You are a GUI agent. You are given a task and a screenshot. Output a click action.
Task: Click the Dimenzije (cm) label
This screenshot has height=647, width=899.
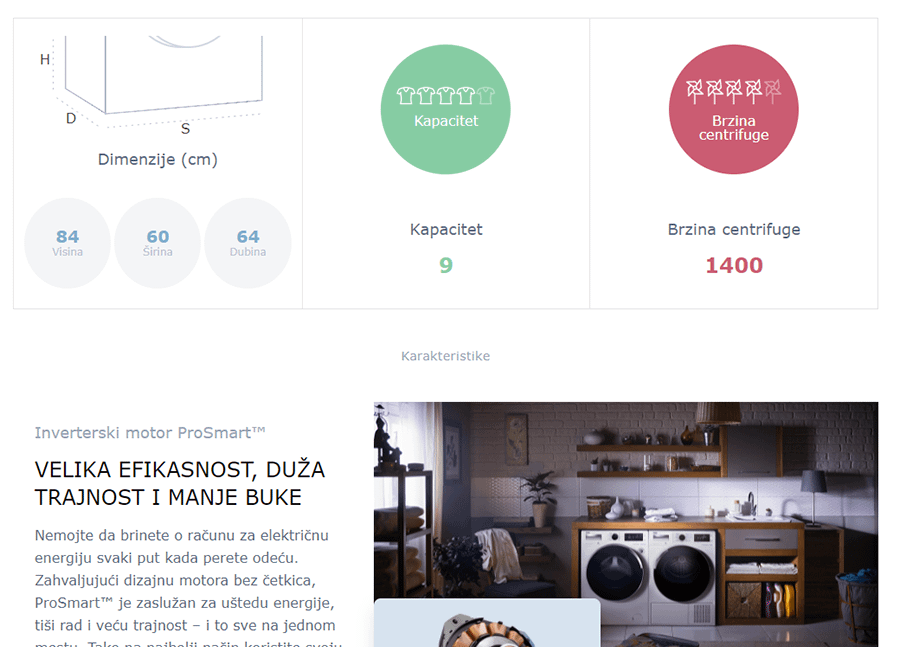(158, 159)
